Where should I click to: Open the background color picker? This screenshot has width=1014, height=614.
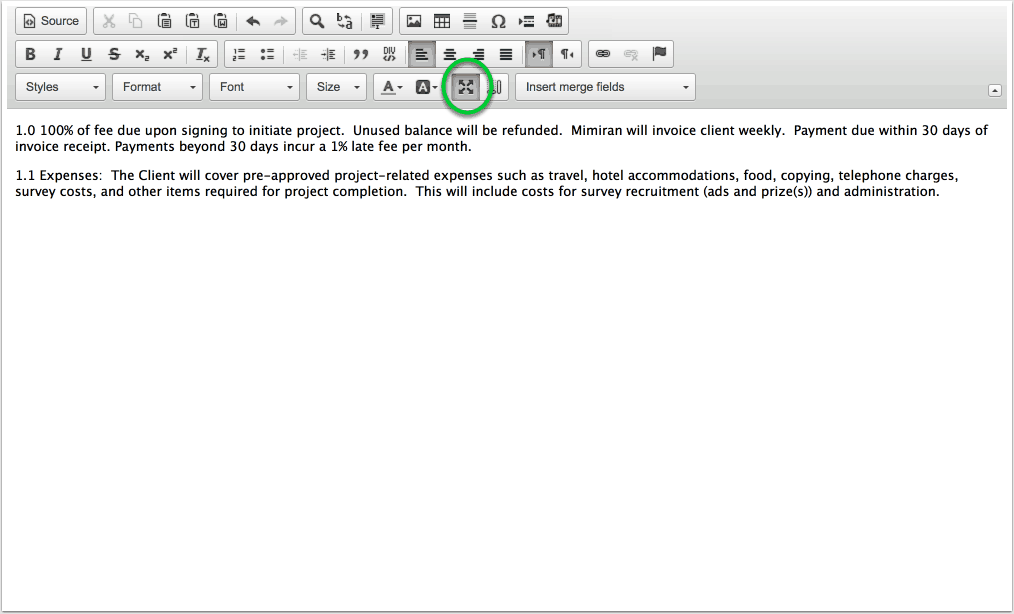point(426,87)
